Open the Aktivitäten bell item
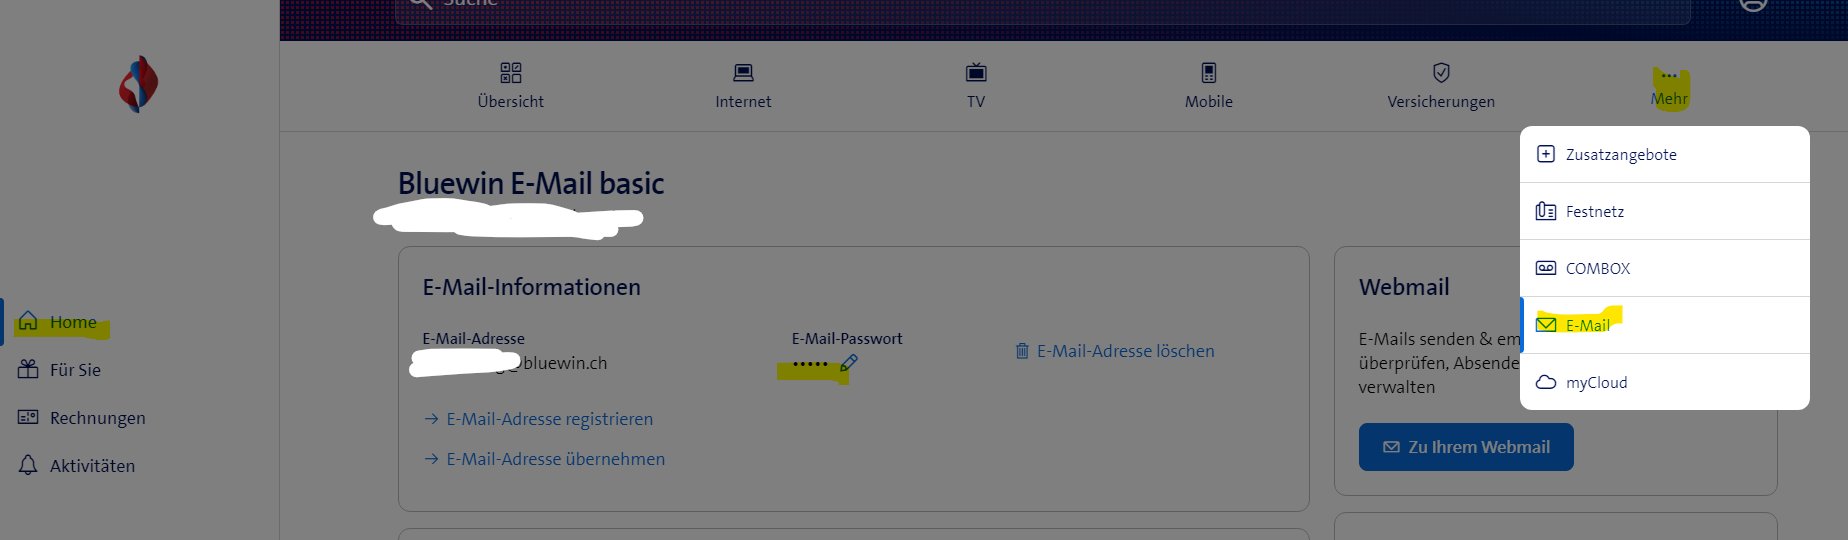 [92, 466]
